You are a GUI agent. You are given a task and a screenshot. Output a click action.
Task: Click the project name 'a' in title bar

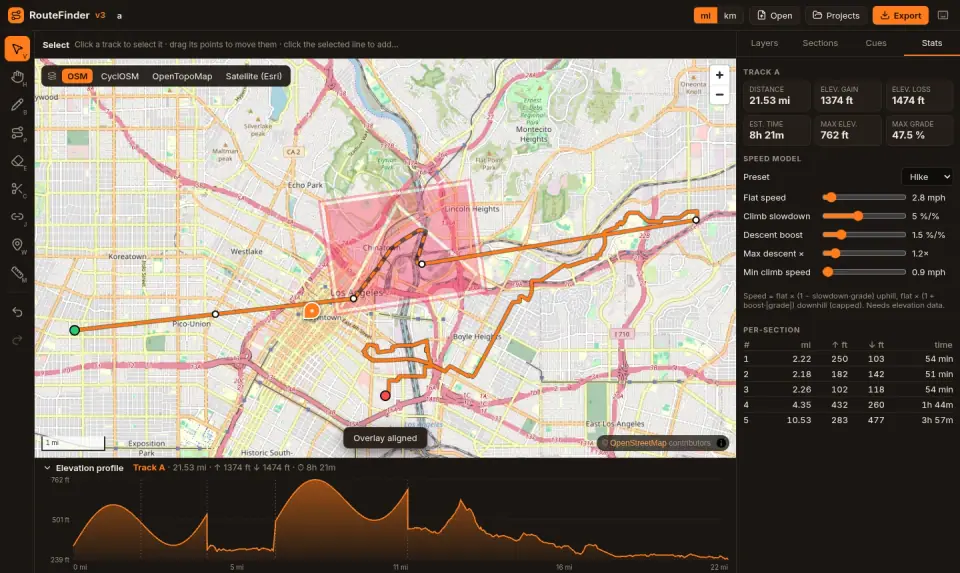point(119,16)
